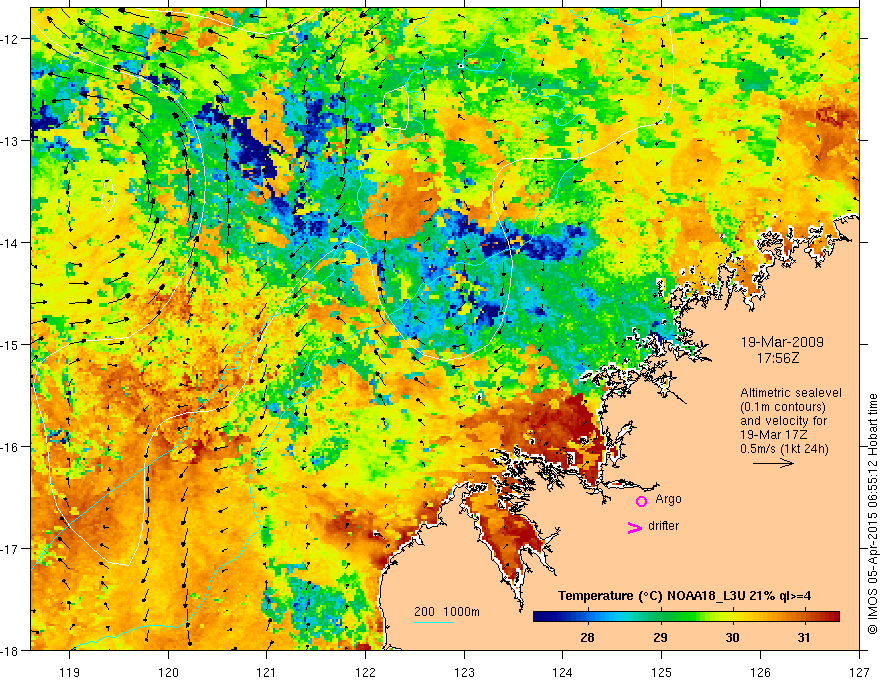This screenshot has height=680, width=880.
Task: Click the temperature color bar legend
Action: coord(686,617)
